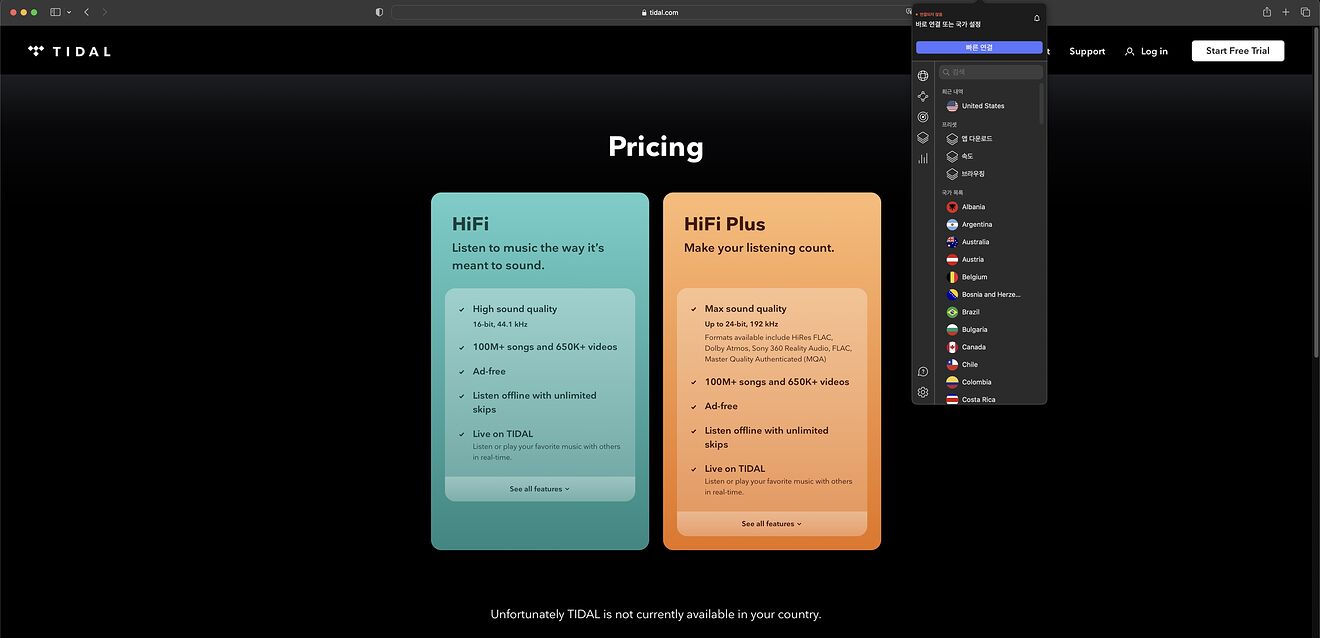Click the Pricing heading
Image resolution: width=1320 pixels, height=638 pixels.
click(656, 147)
